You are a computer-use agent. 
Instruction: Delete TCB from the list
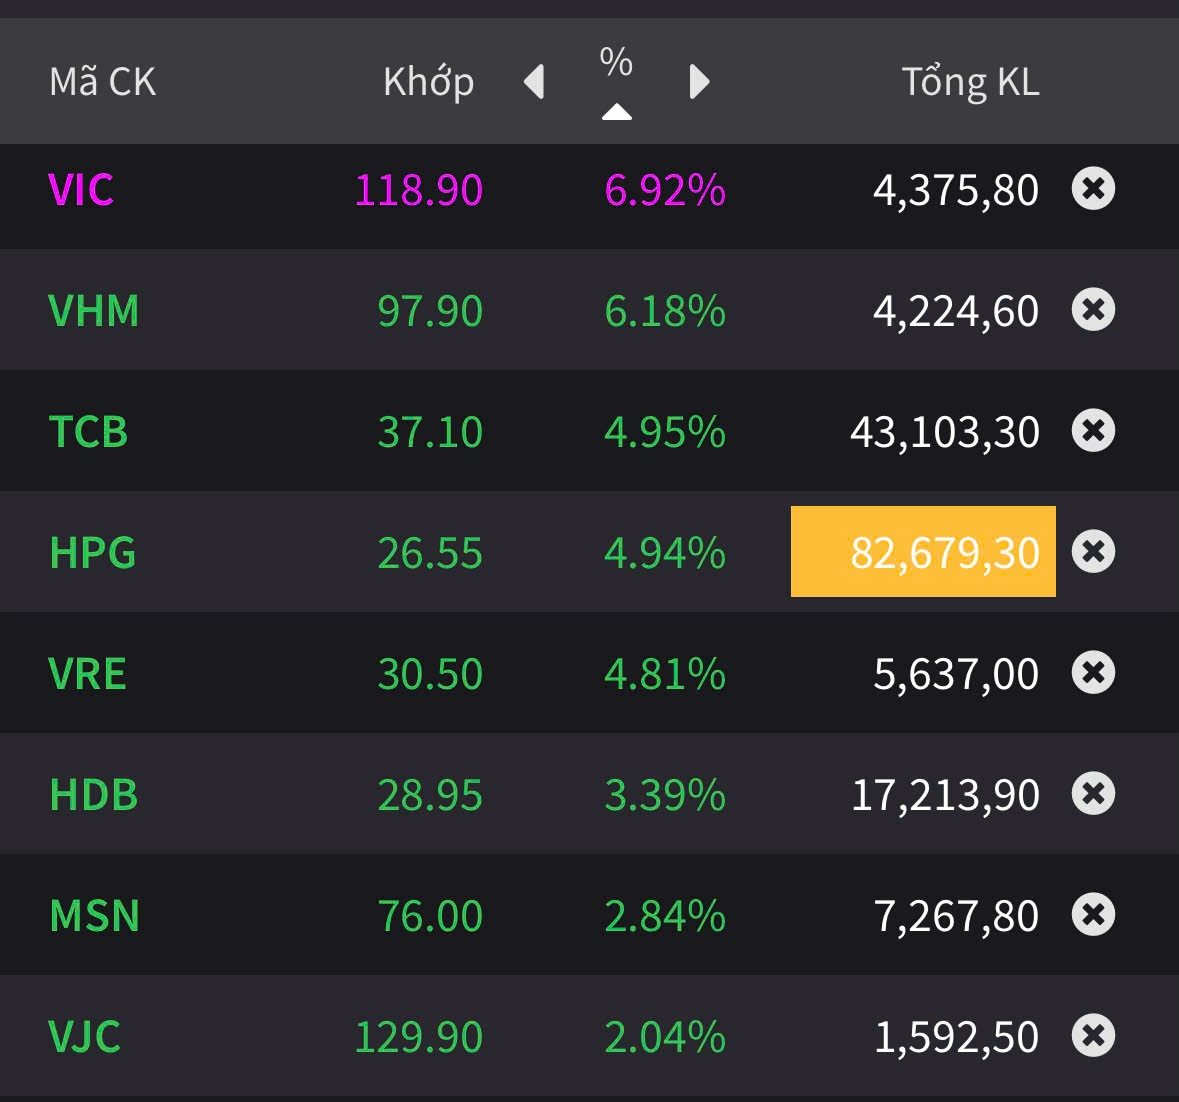1093,431
